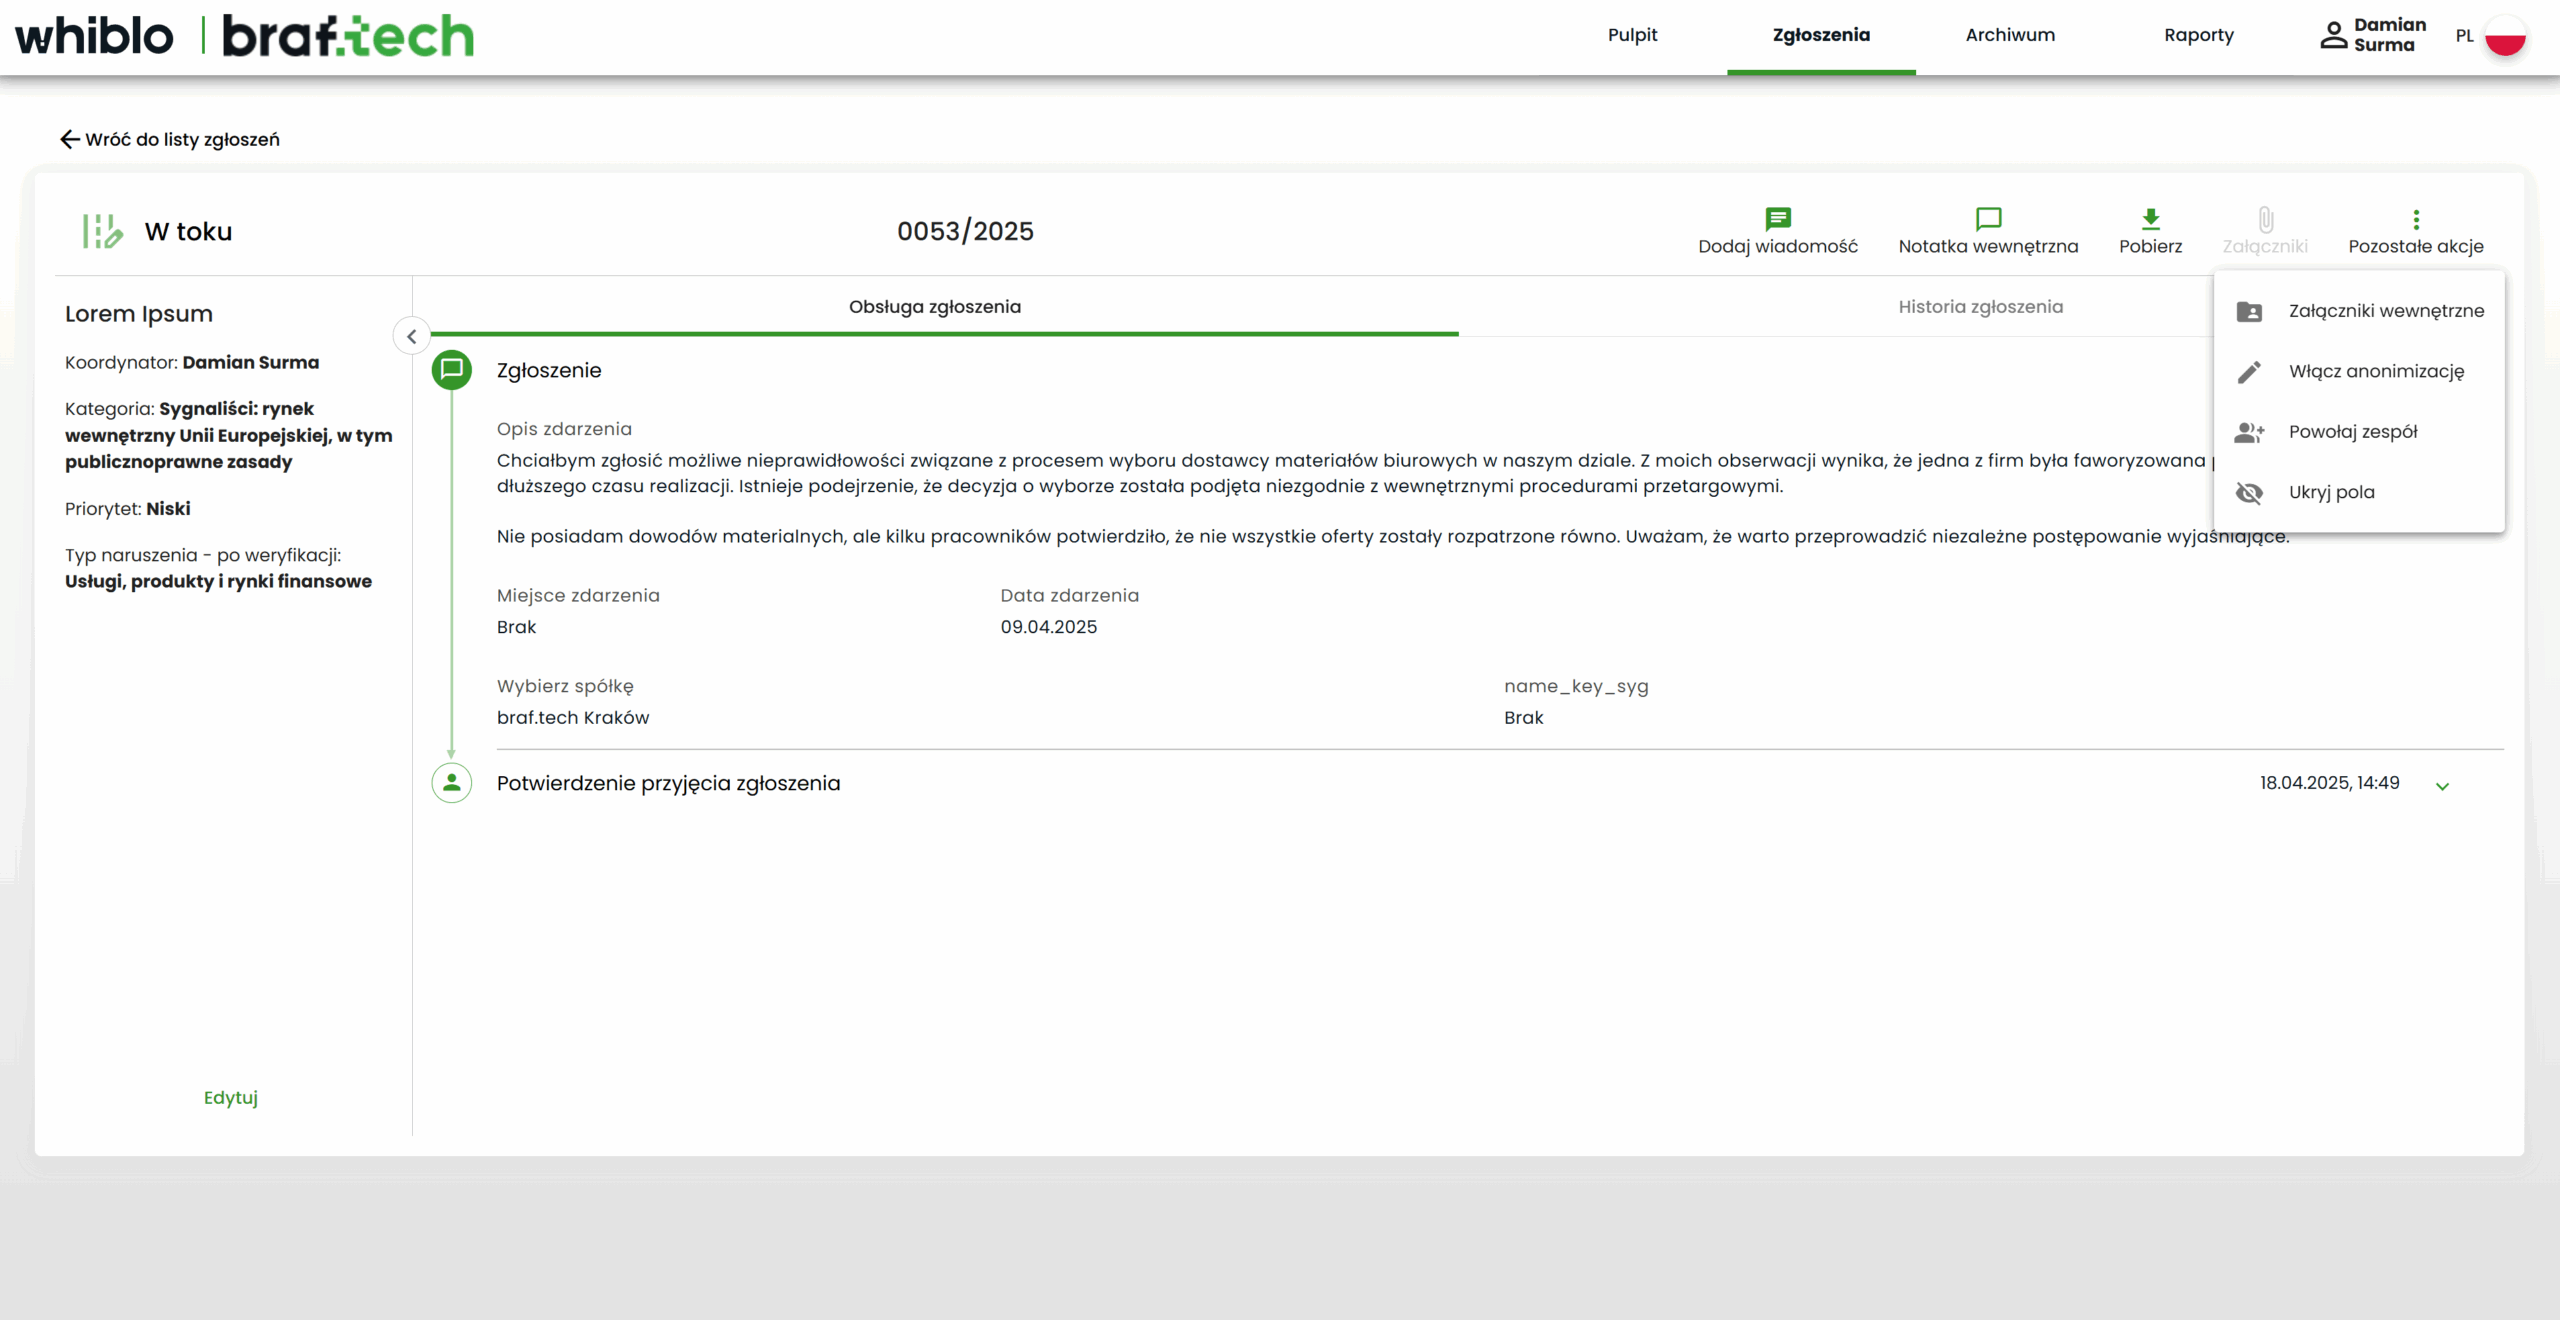Switch language via Polish flag

[x=2505, y=36]
